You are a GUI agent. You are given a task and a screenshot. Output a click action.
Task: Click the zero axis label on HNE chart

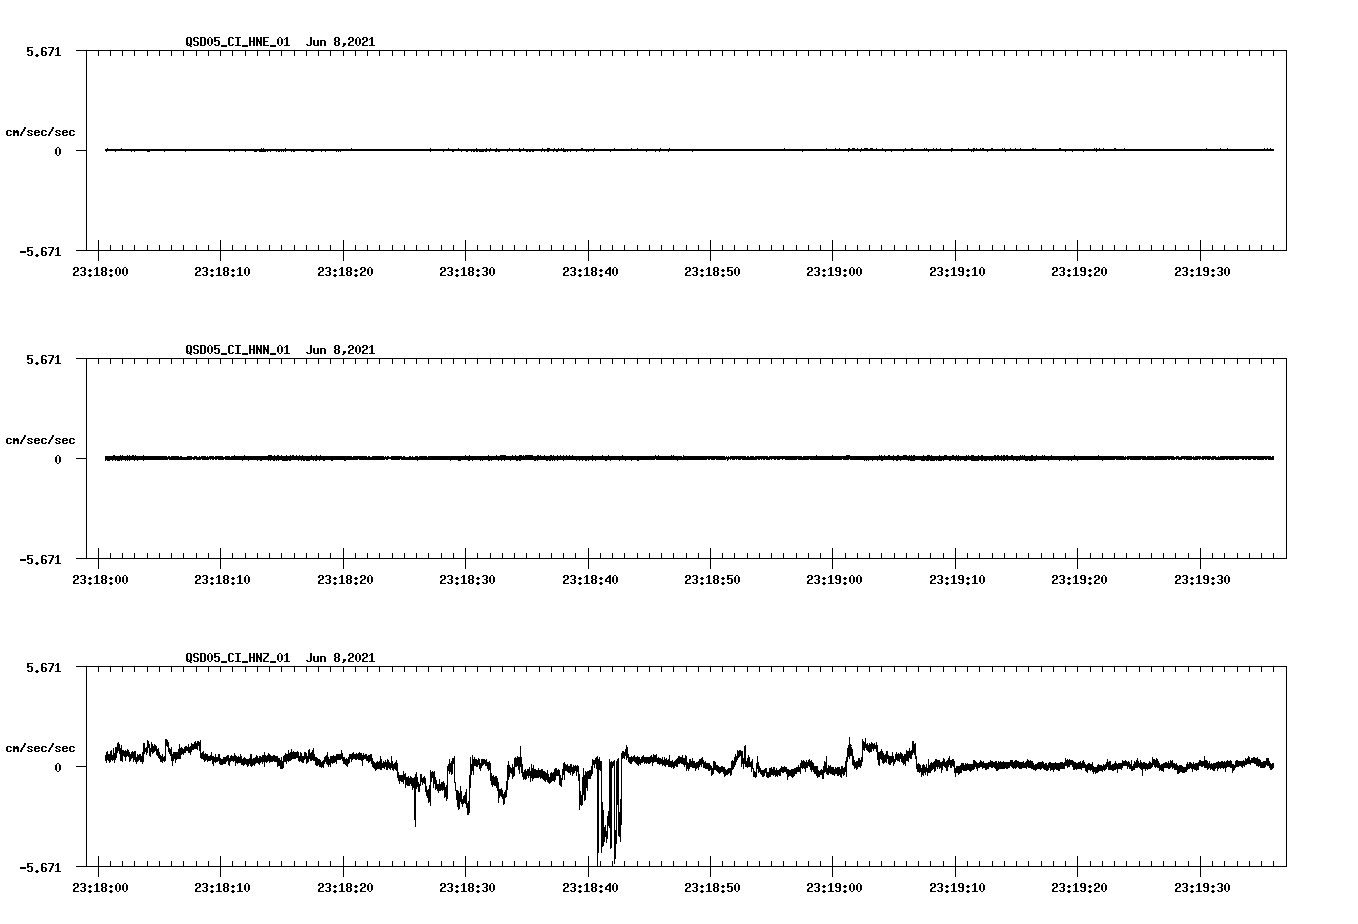coord(58,151)
